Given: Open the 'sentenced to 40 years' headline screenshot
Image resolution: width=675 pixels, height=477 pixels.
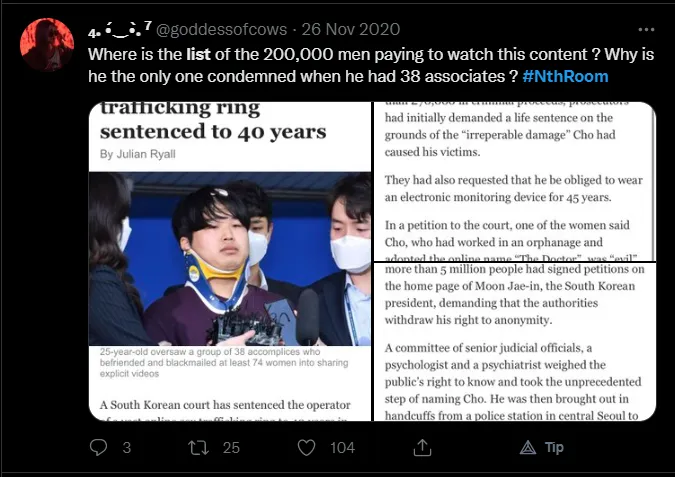Looking at the screenshot, I should click(x=230, y=261).
